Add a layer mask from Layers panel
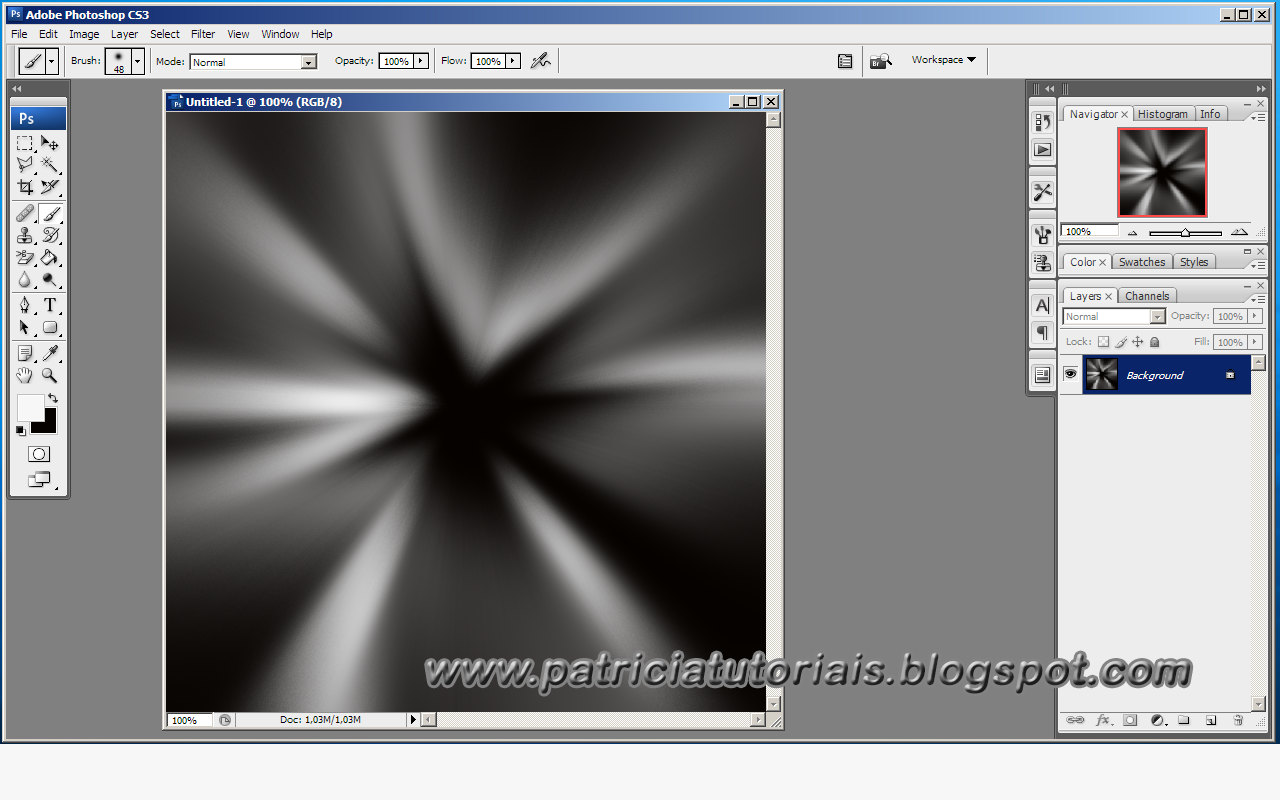This screenshot has height=800, width=1280. tap(1130, 720)
